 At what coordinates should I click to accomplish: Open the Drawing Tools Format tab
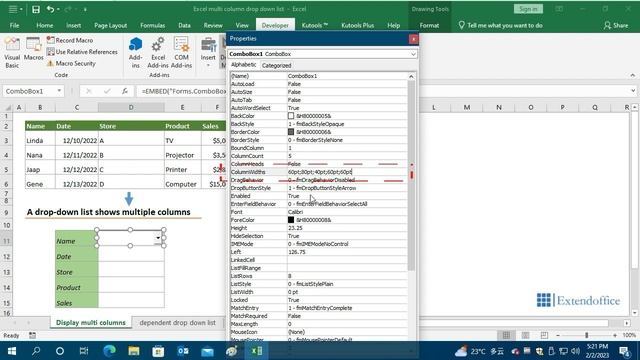pos(429,25)
